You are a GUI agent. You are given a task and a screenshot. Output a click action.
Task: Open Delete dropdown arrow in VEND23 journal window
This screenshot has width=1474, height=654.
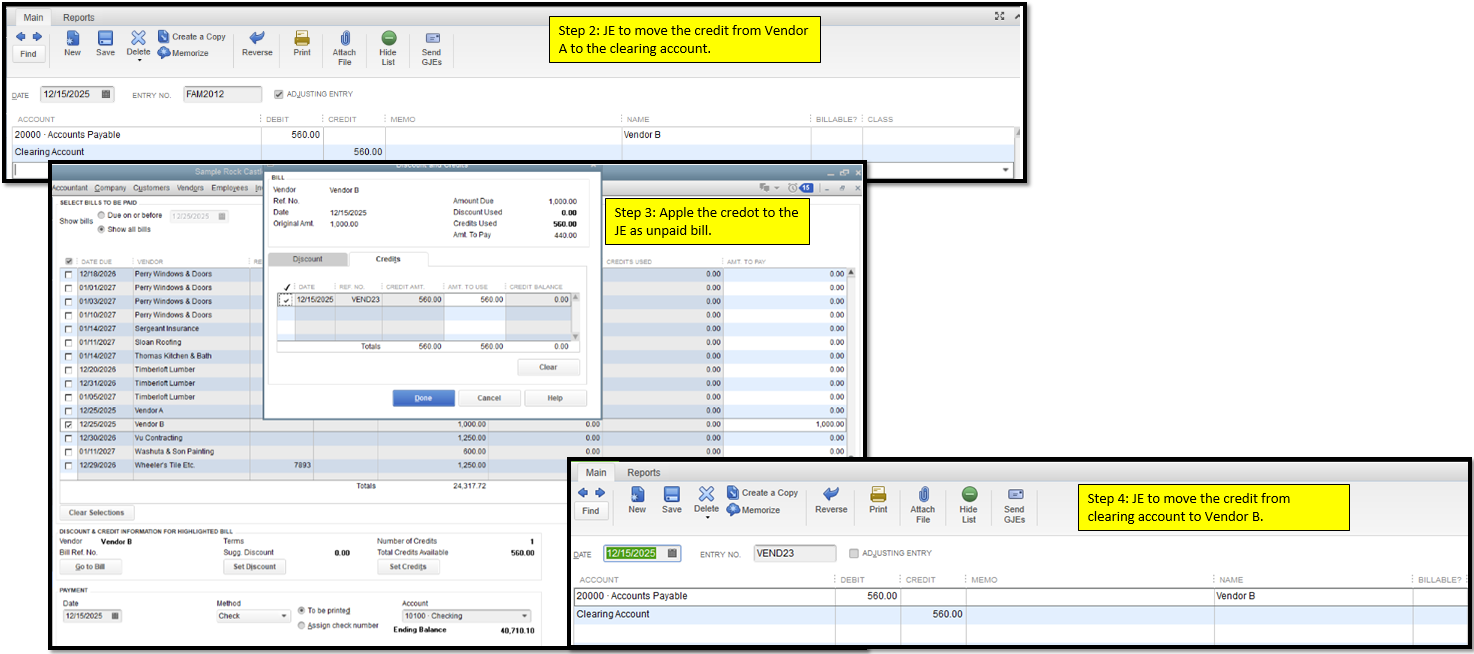point(707,517)
